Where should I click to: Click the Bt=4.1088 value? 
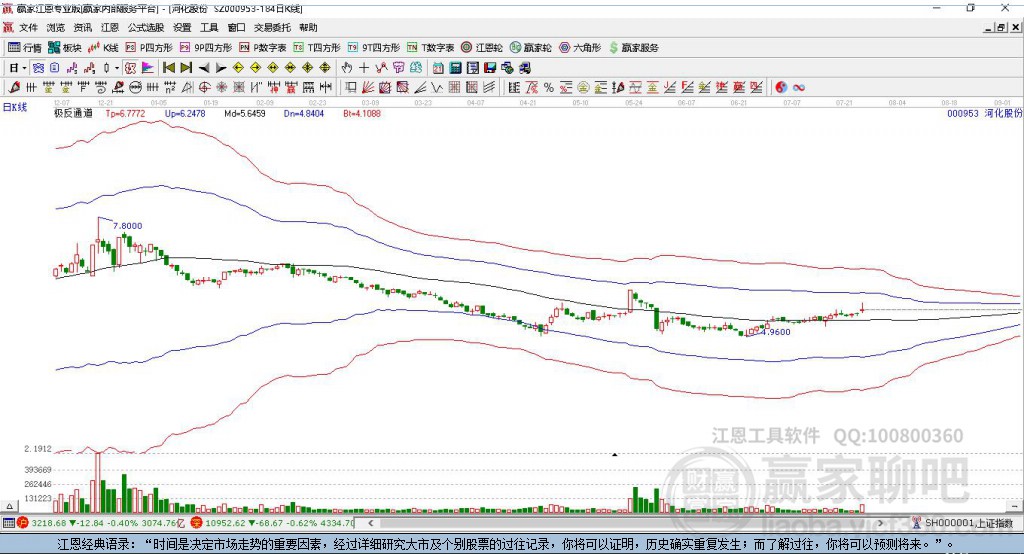pyautogui.click(x=362, y=113)
